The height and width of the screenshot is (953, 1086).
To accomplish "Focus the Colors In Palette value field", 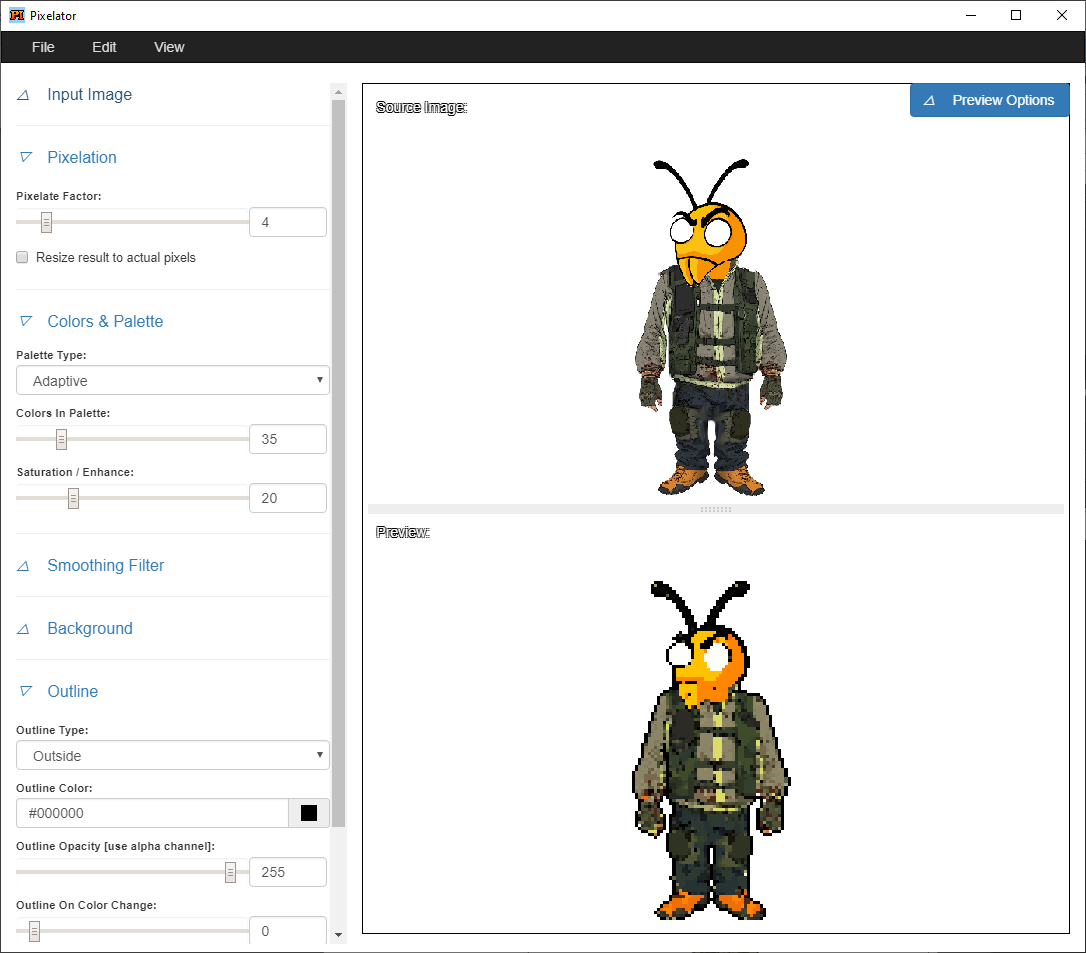I will (x=287, y=439).
